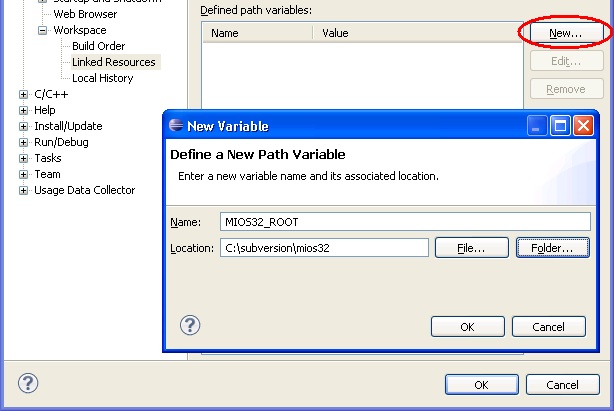Expand the C/C++ preferences node
The height and width of the screenshot is (411, 614).
tap(24, 94)
